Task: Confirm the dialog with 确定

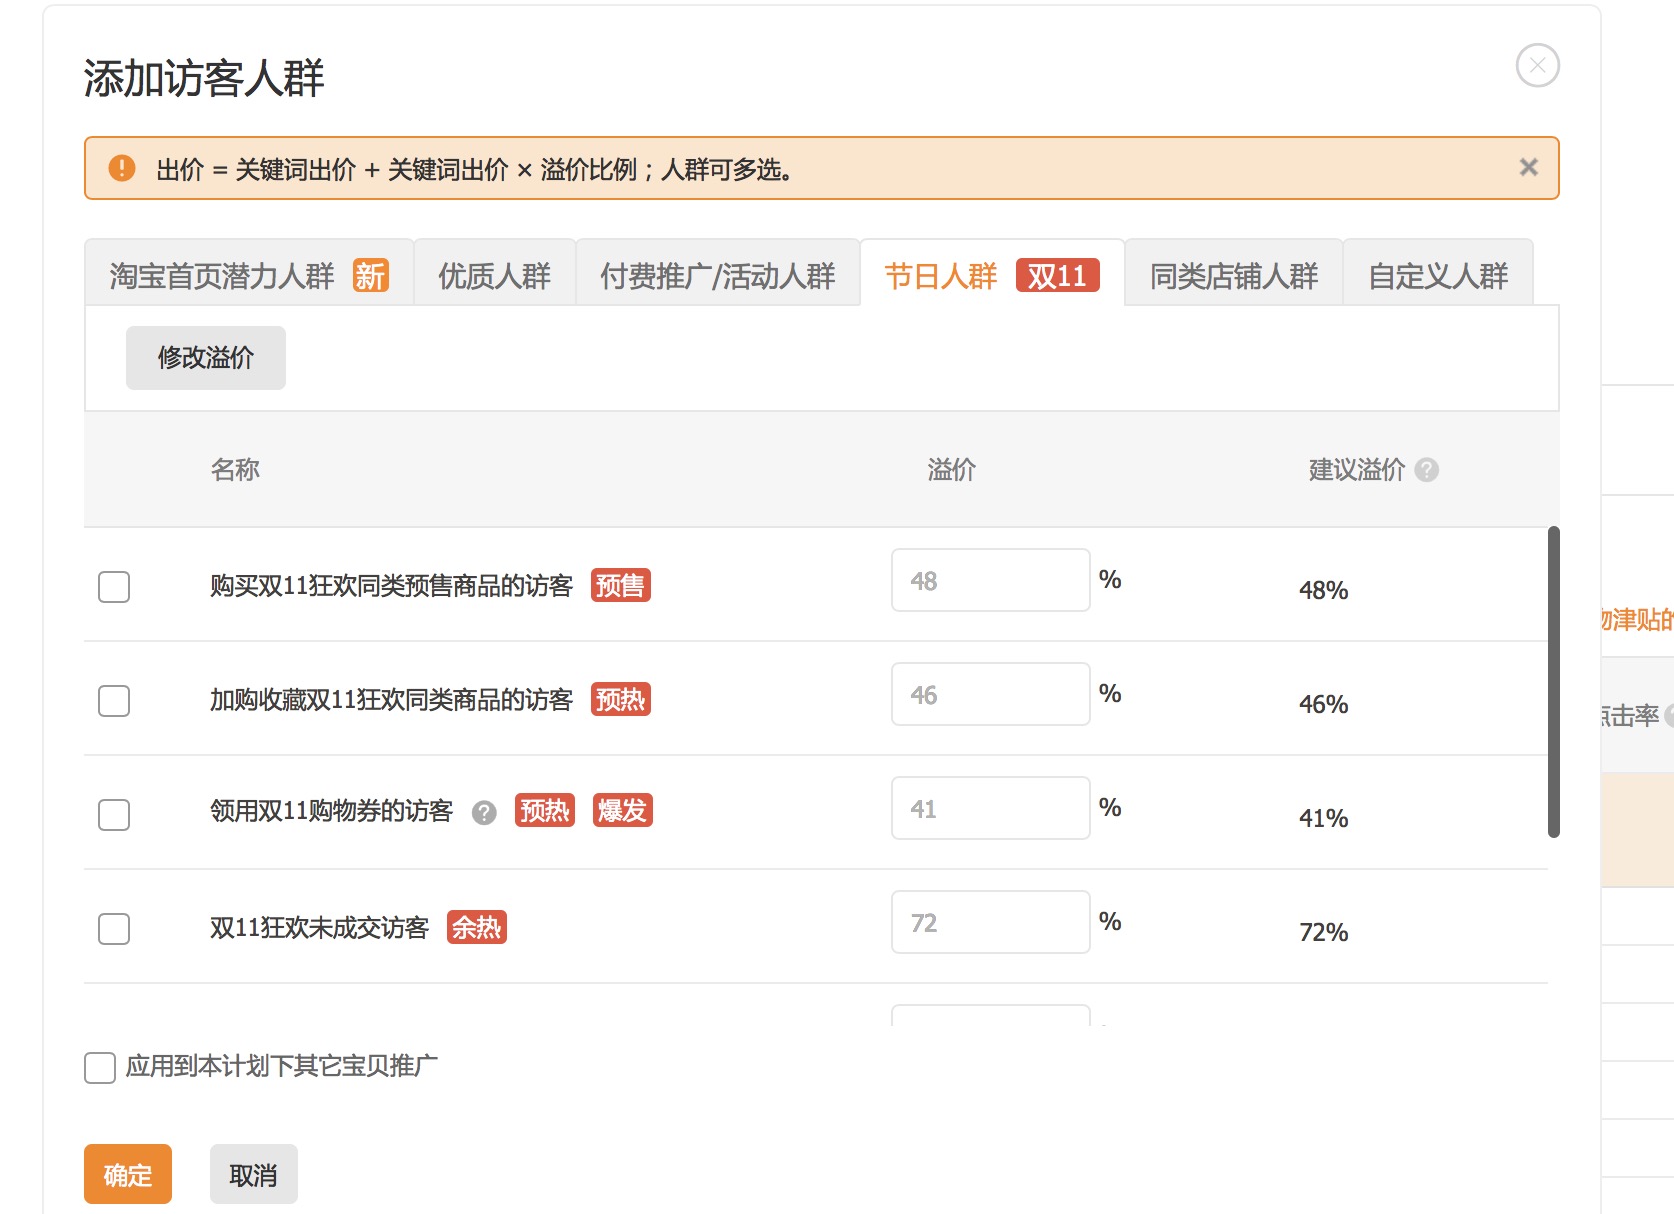Action: tap(127, 1174)
